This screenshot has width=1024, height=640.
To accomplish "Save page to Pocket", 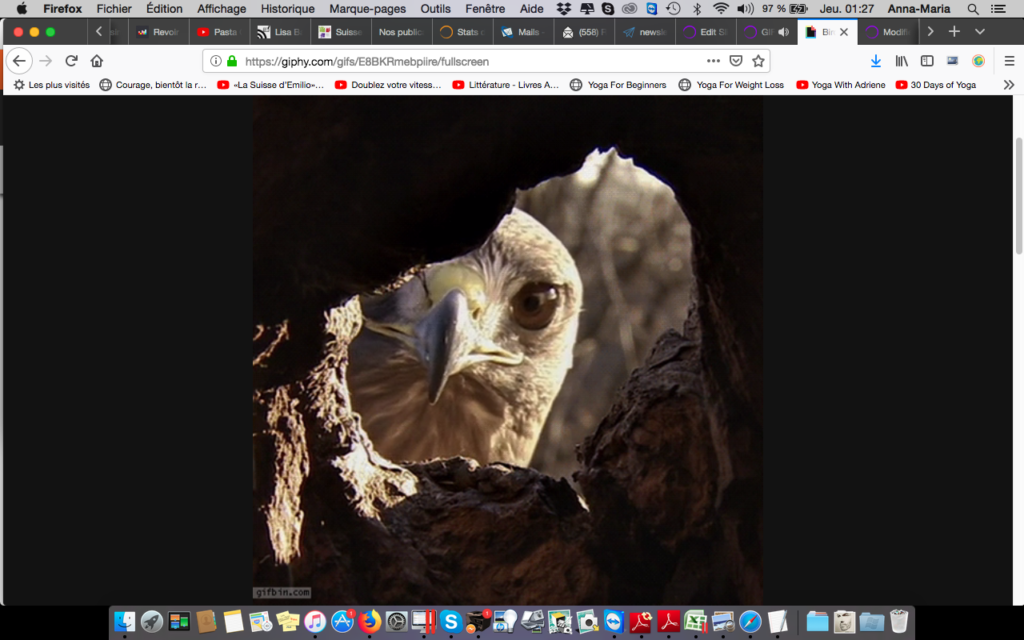I will [x=736, y=61].
